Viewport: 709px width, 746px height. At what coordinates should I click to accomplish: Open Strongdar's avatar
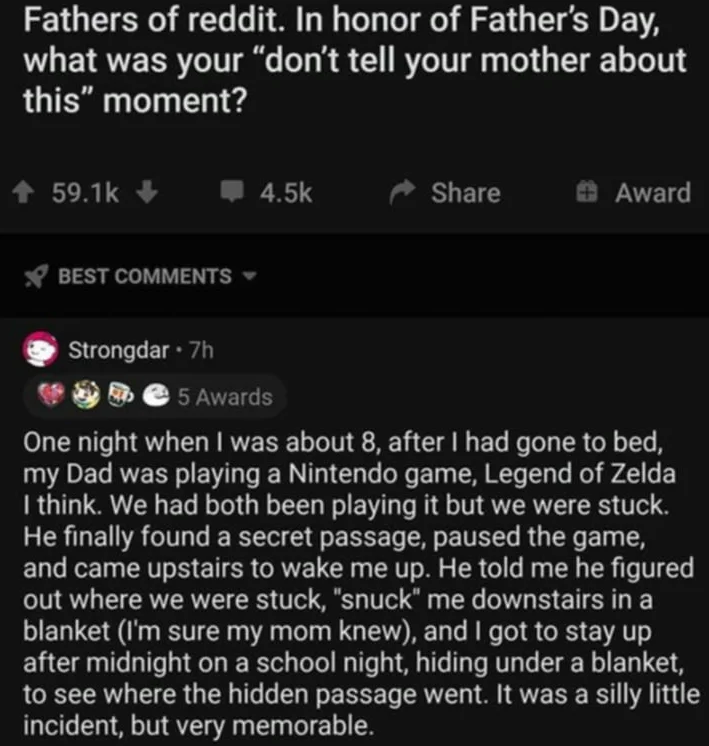point(40,350)
